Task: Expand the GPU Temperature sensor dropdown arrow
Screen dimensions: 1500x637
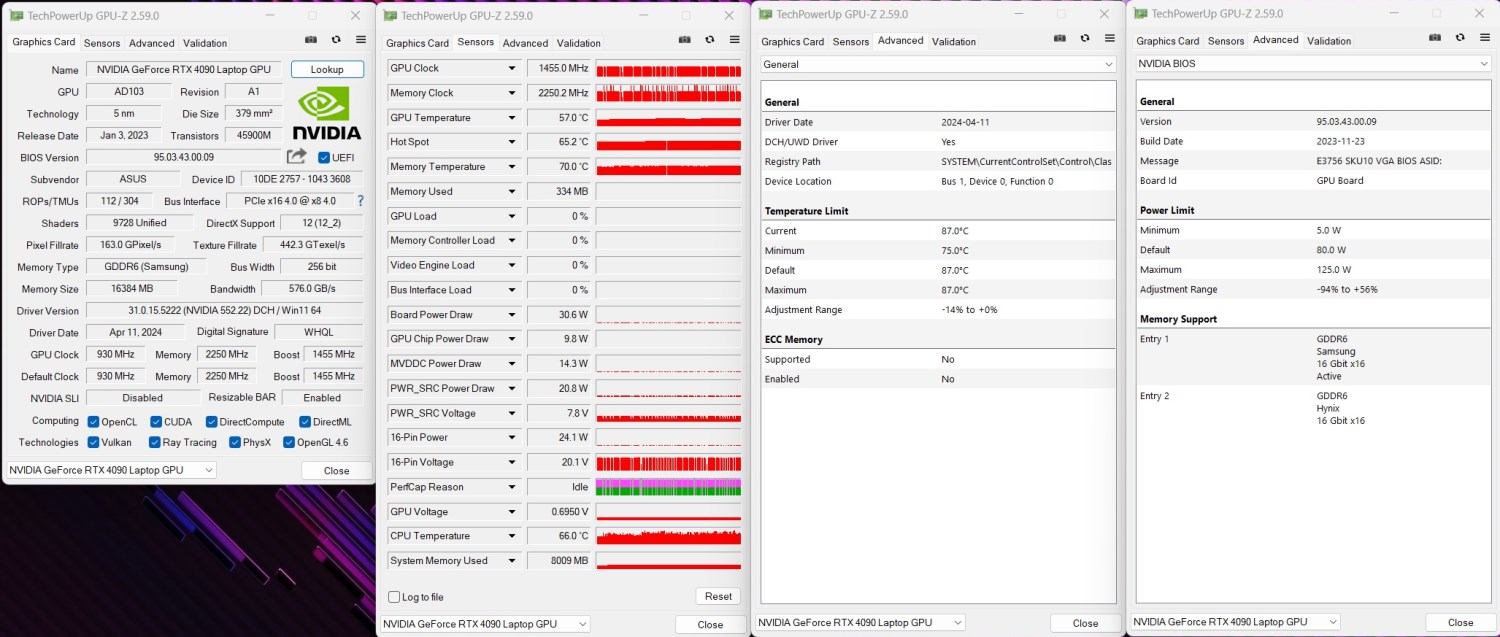Action: click(512, 118)
